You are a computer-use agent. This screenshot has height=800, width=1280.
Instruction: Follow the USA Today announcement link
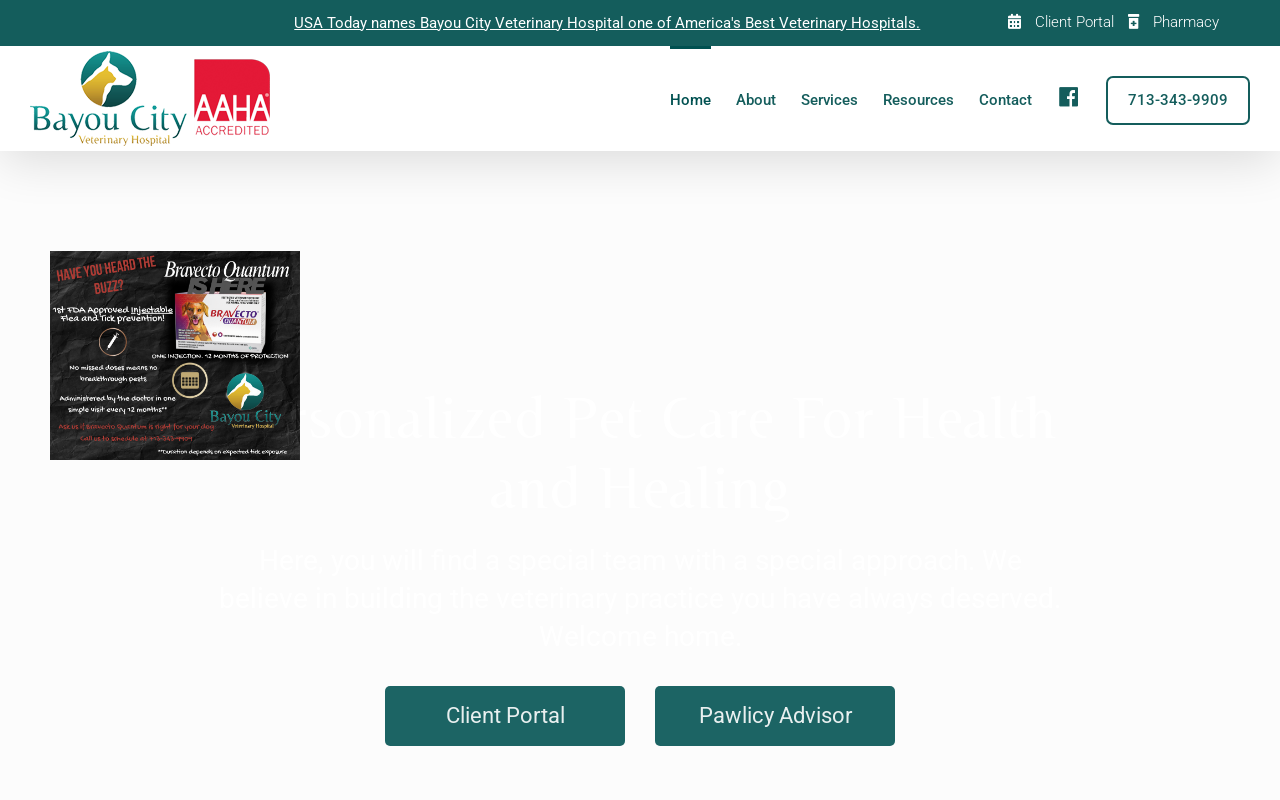(x=607, y=23)
